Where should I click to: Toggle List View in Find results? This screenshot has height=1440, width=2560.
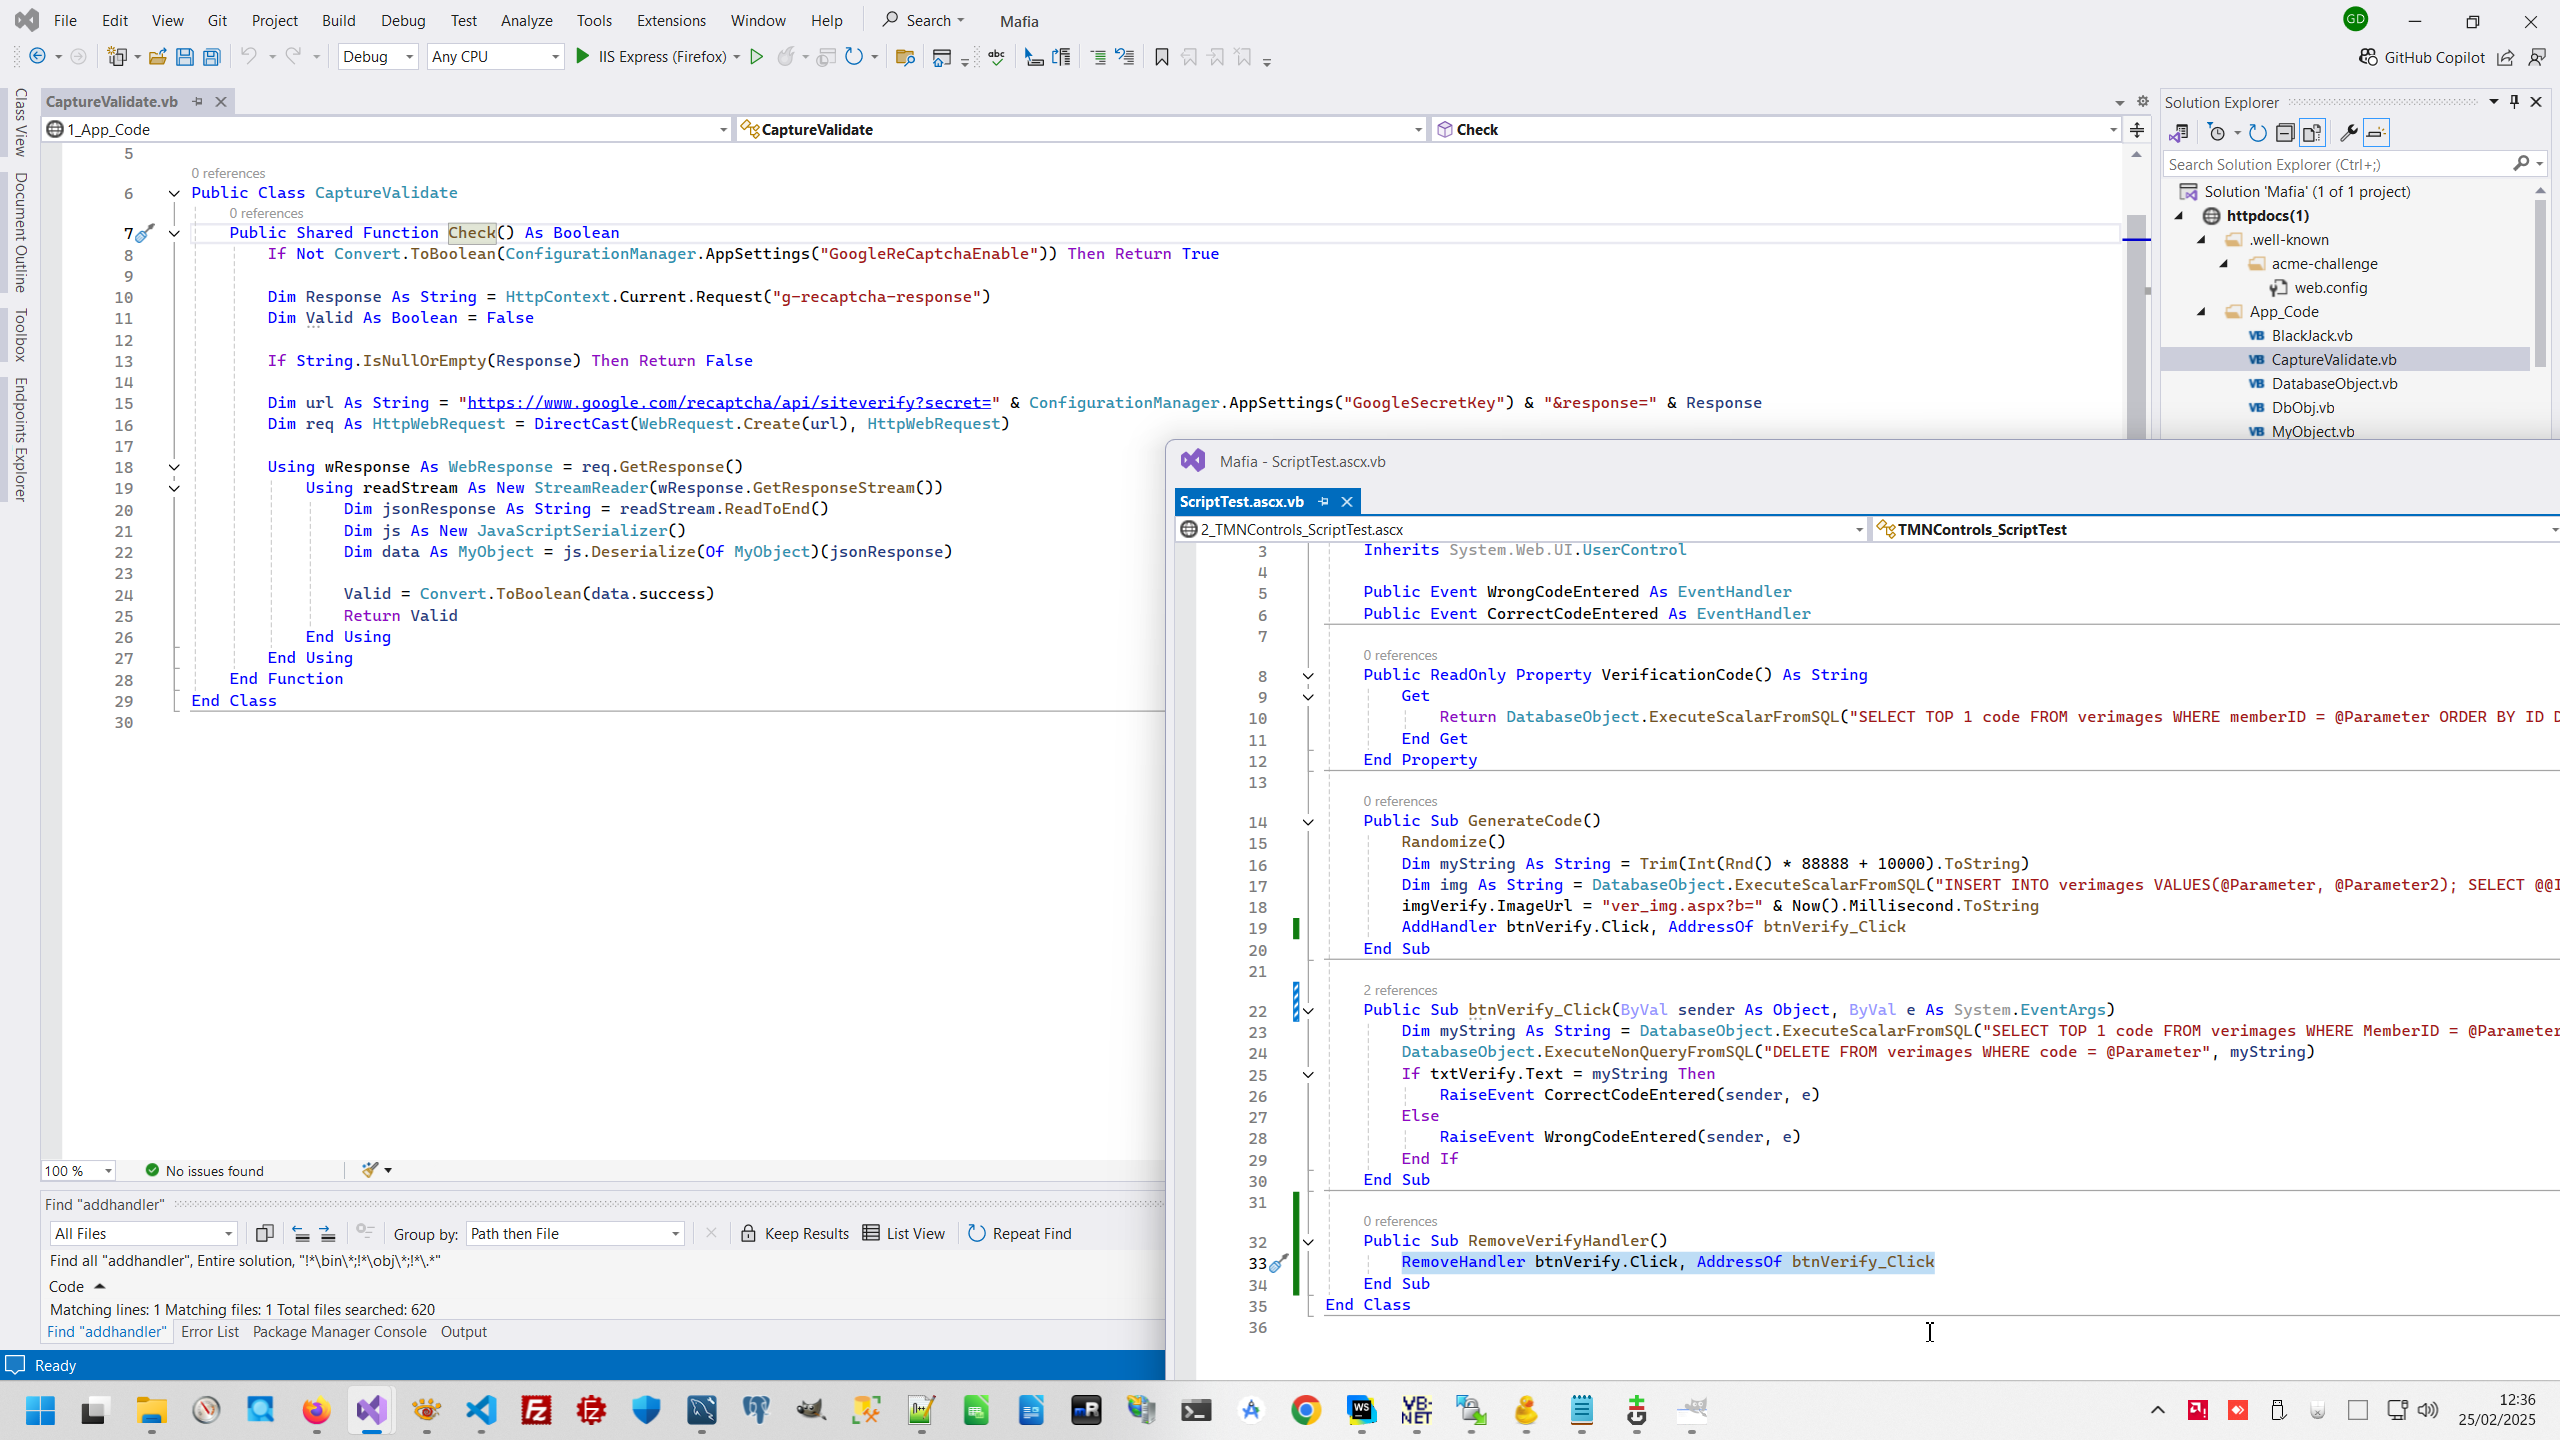coord(903,1233)
